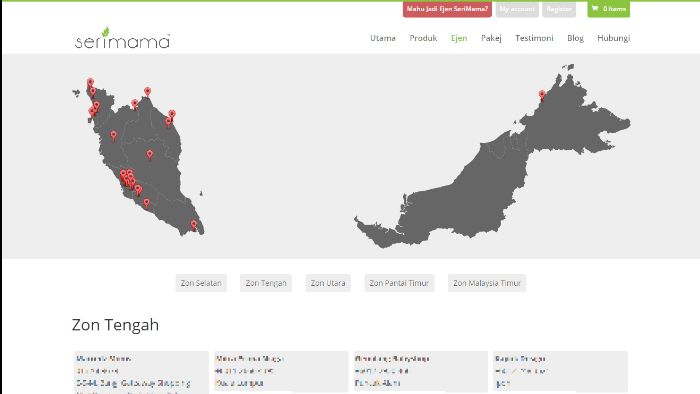Open the My account link
The height and width of the screenshot is (394, 700).
[x=517, y=9]
